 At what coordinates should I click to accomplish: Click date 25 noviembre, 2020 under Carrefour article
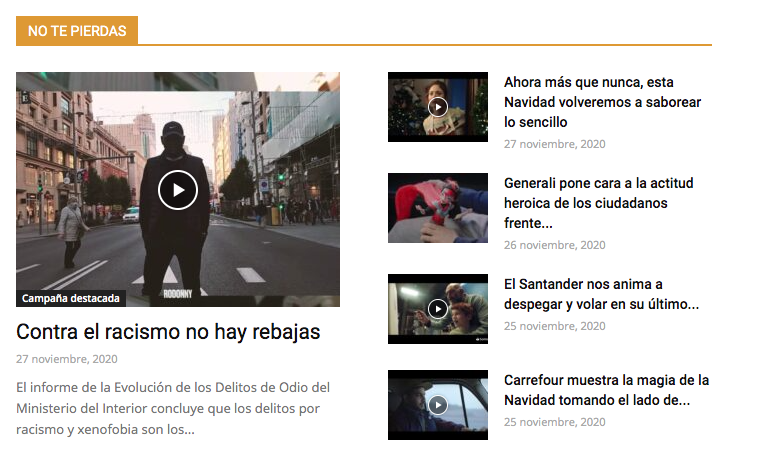(554, 422)
